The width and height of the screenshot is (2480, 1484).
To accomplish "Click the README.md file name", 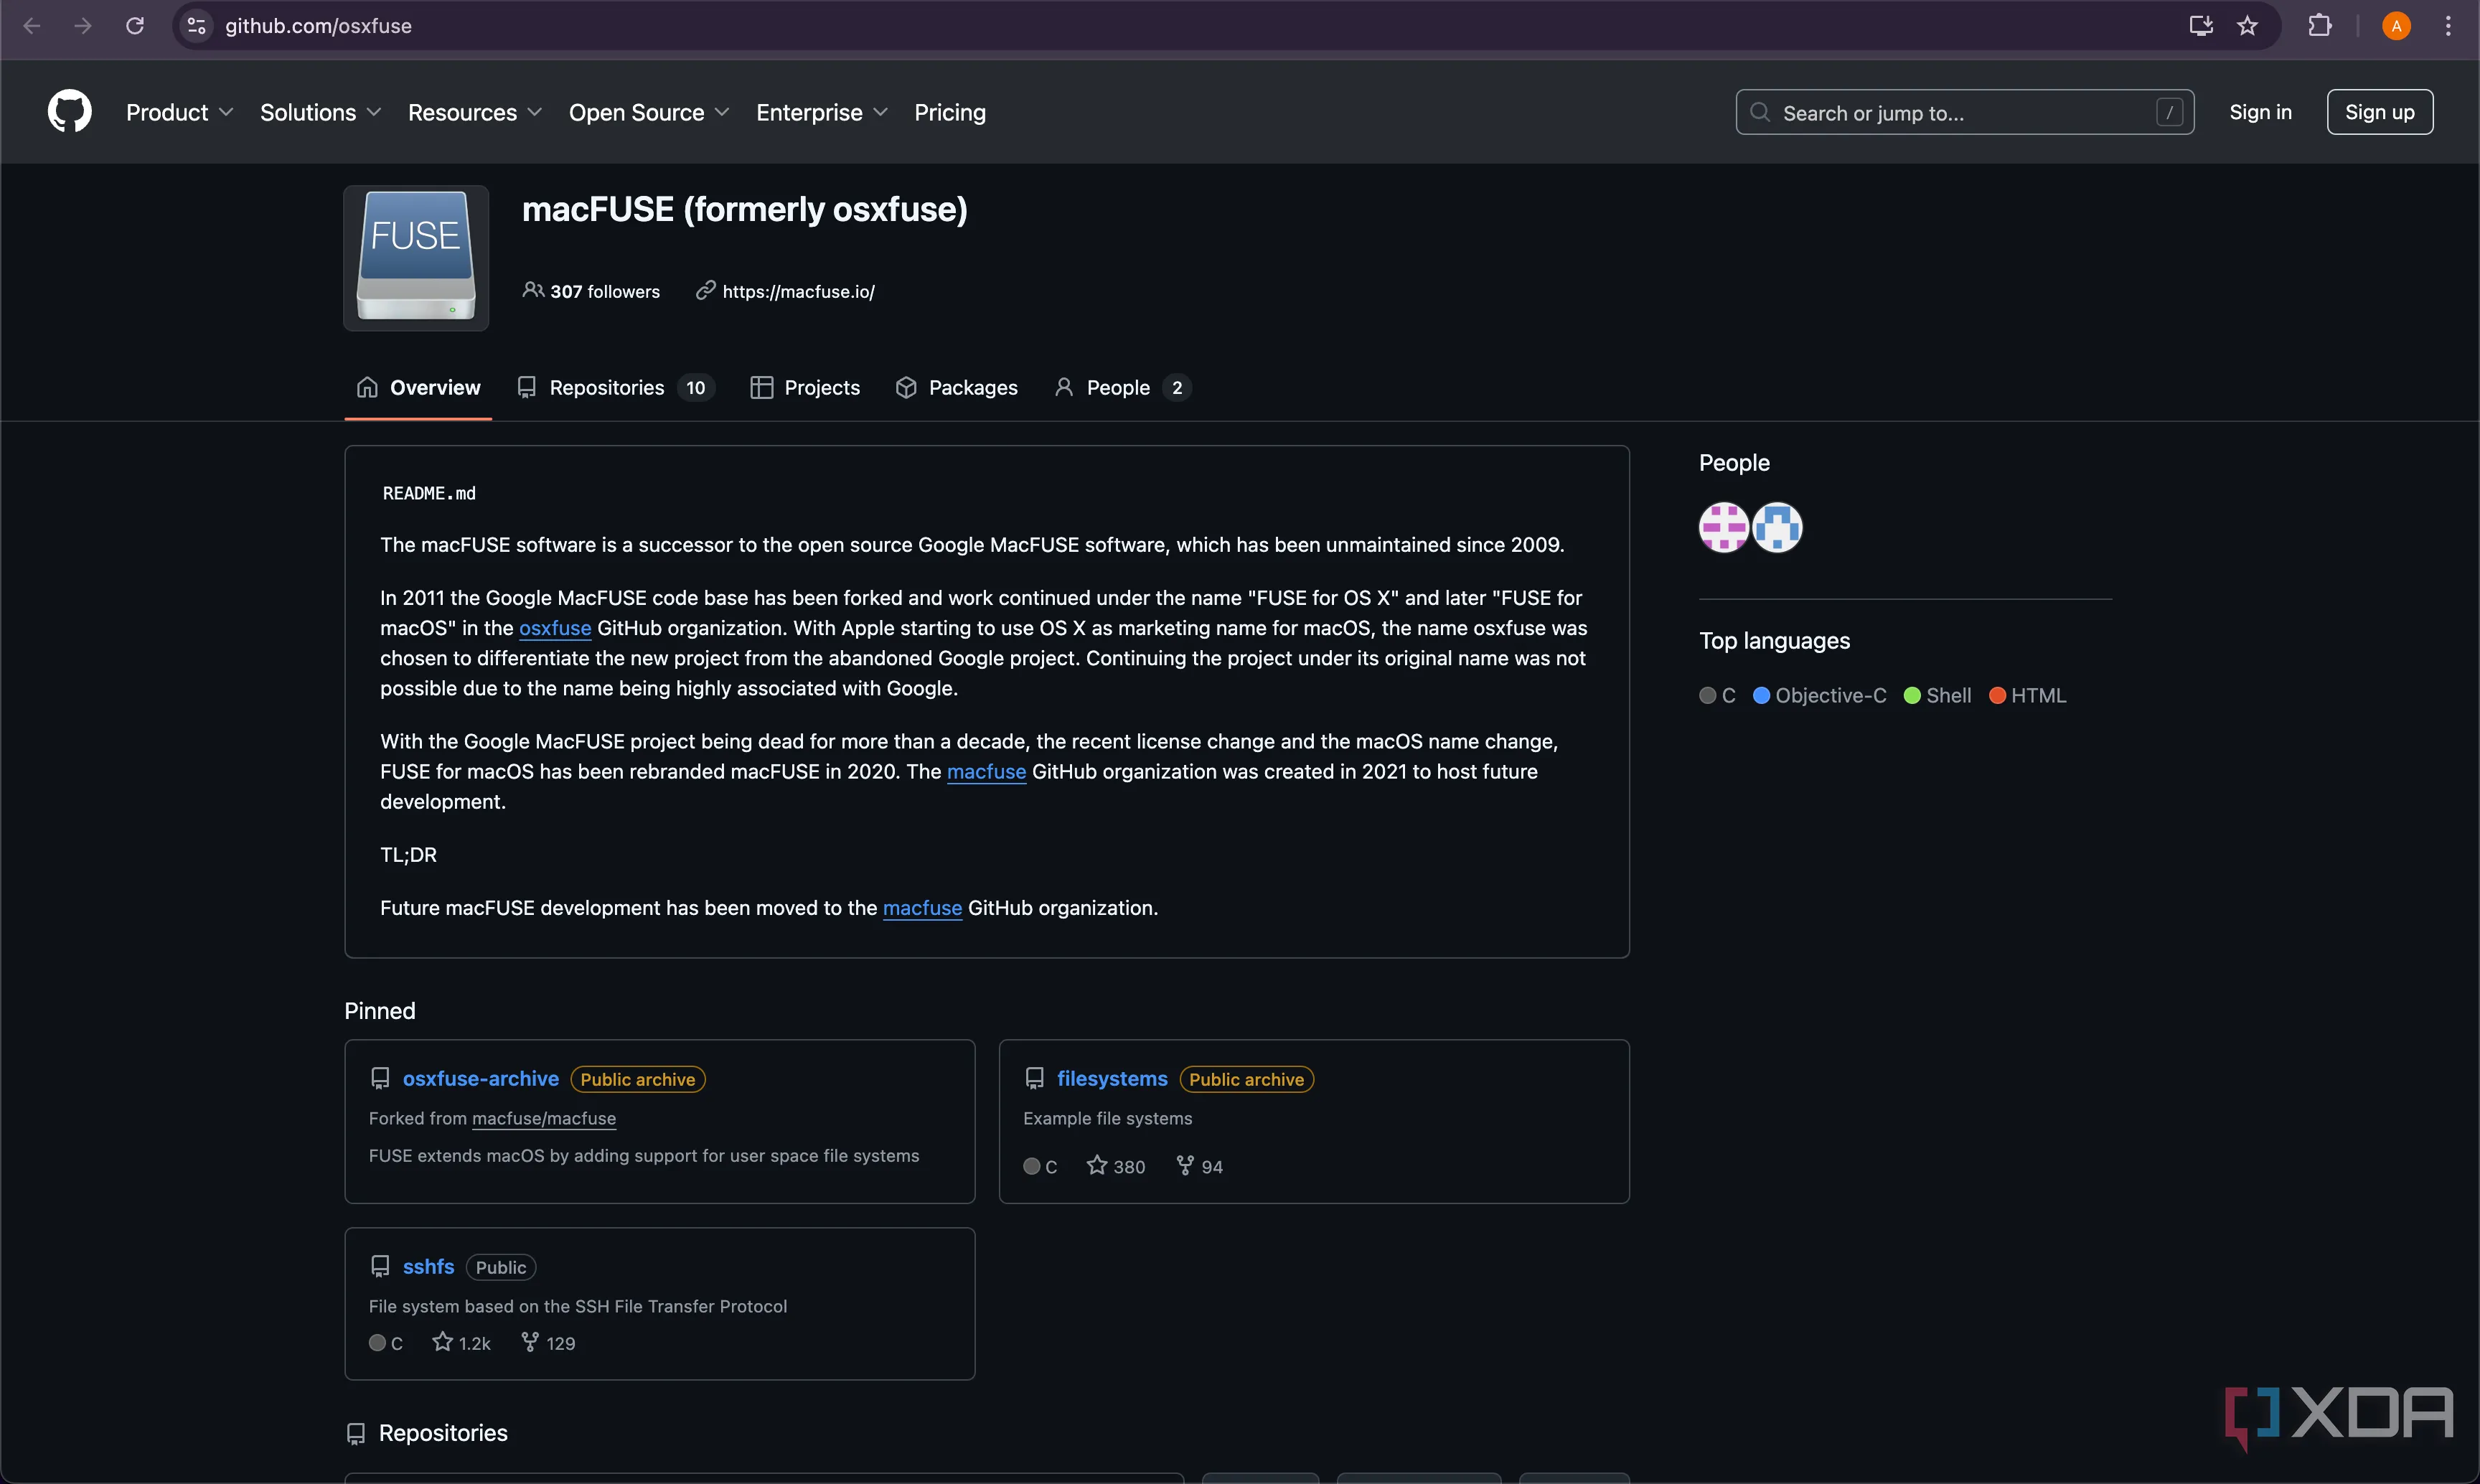I will (429, 493).
